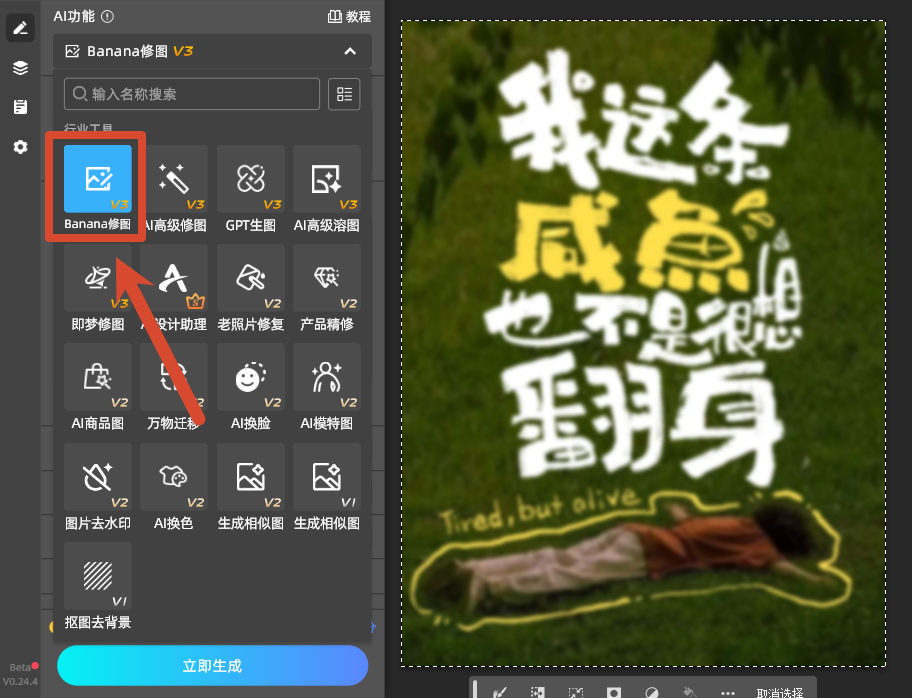This screenshot has height=698, width=912.
Task: Click the 立即生成 generate button
Action: 213,665
